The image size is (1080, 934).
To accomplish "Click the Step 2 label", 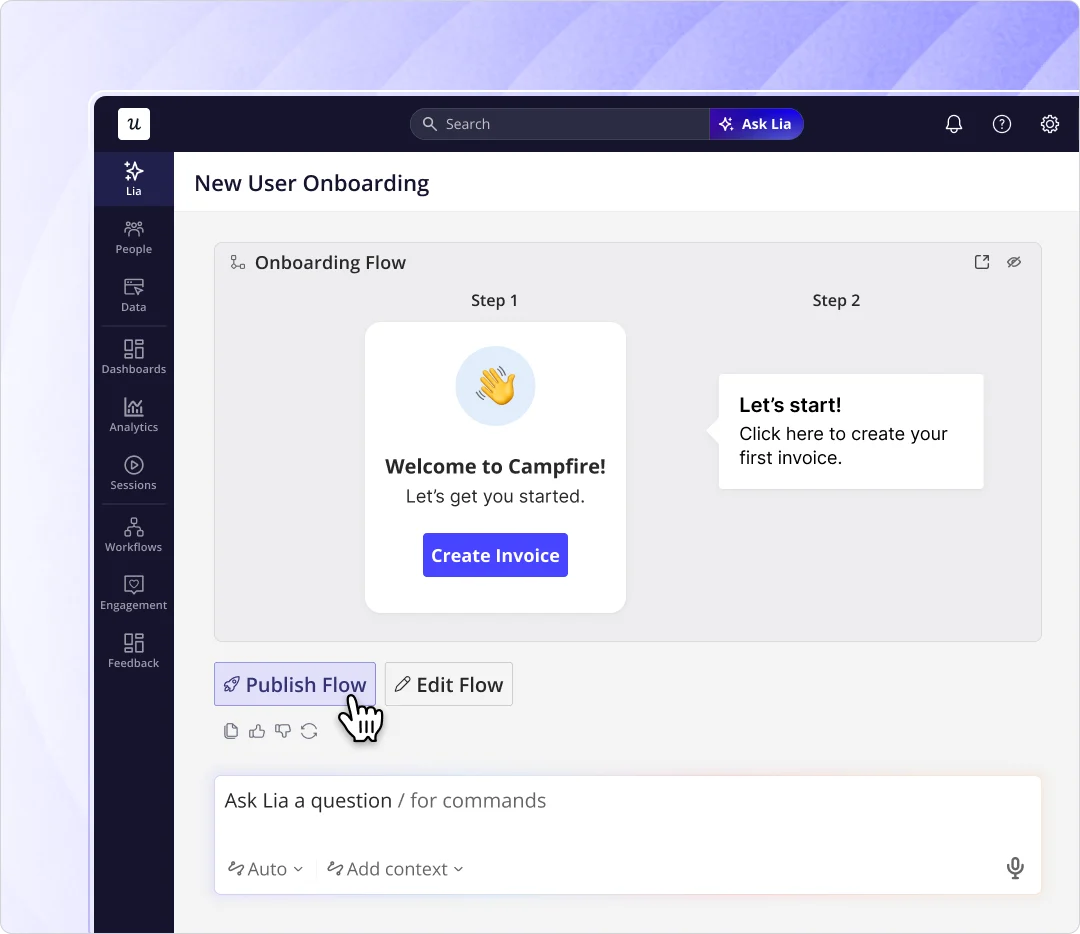I will point(836,300).
